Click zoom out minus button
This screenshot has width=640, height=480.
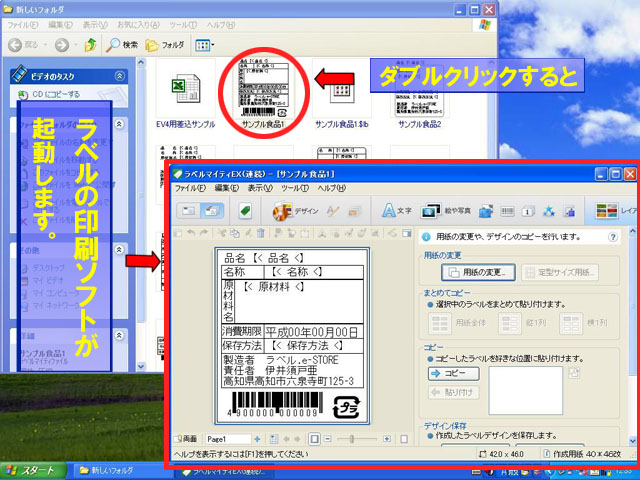pyautogui.click(x=327, y=439)
